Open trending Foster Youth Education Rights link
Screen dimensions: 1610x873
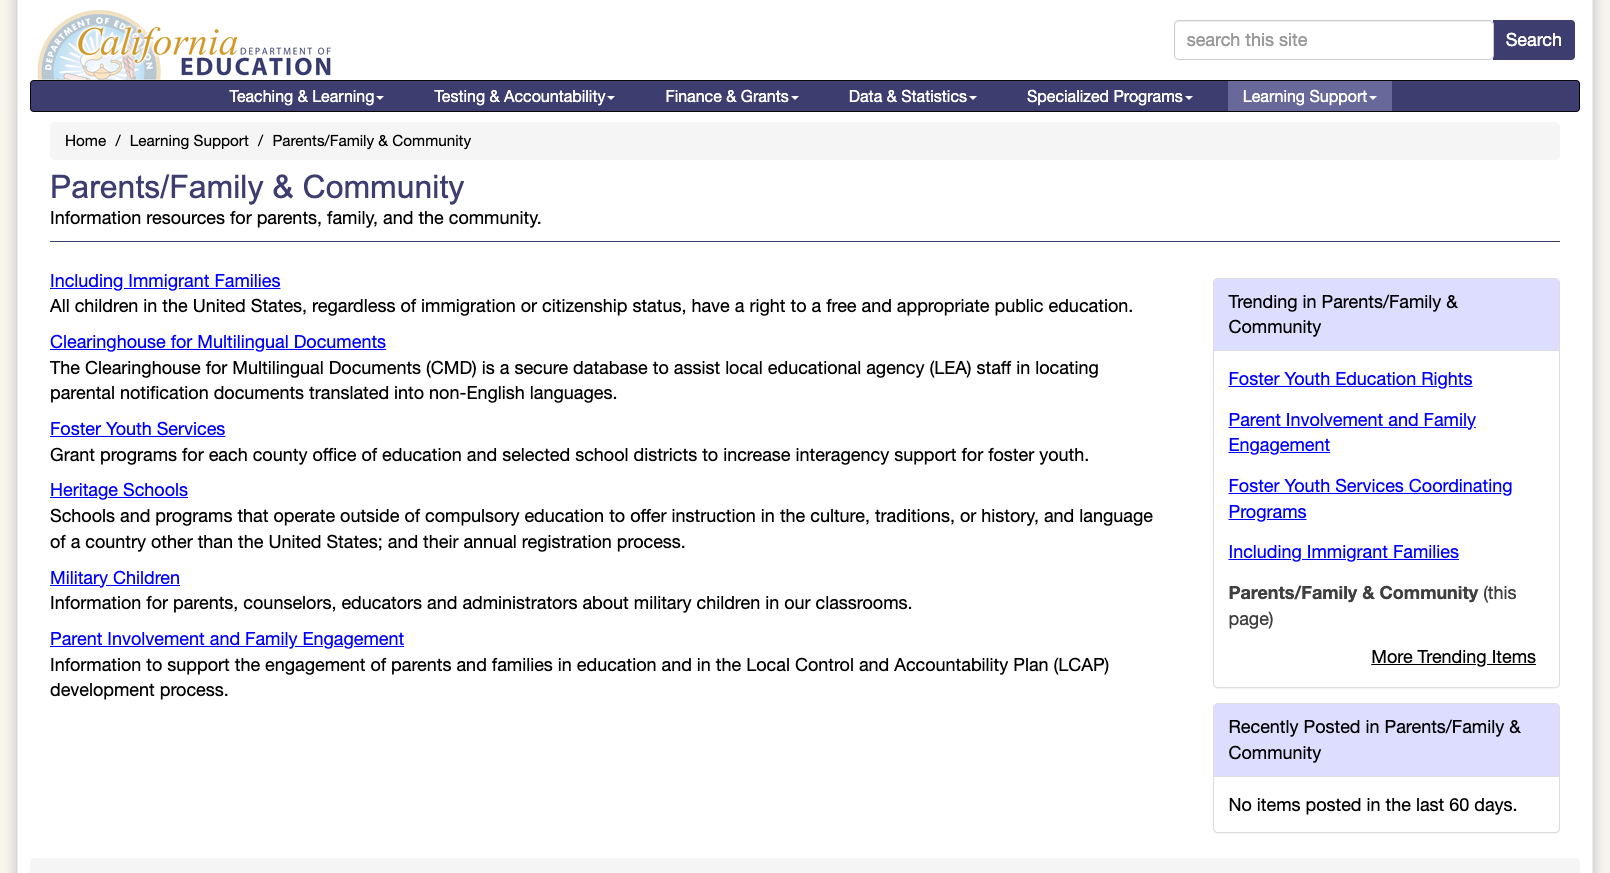pyautogui.click(x=1350, y=379)
